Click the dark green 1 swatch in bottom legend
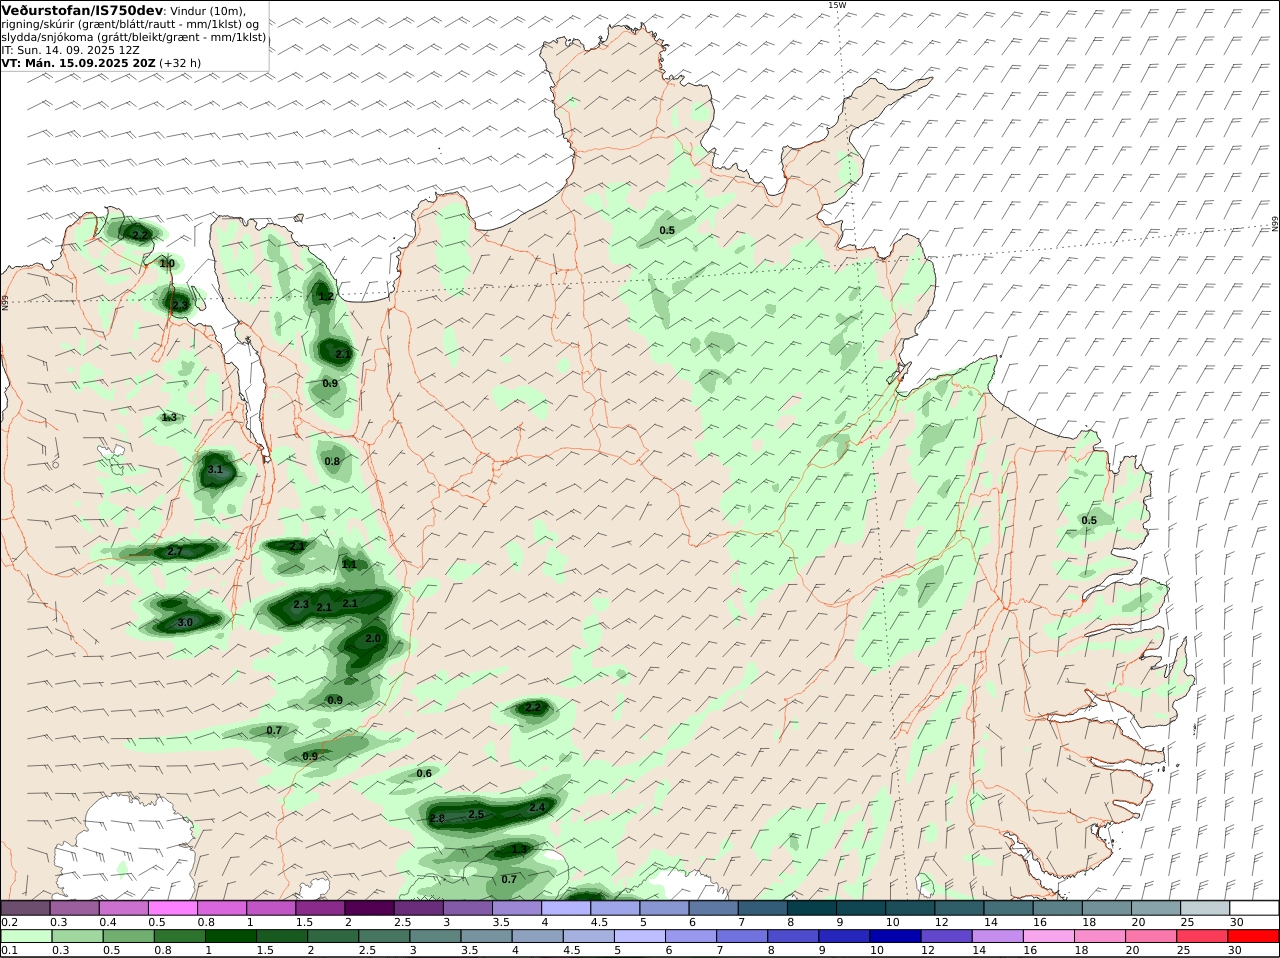Image resolution: width=1280 pixels, height=958 pixels. tap(230, 936)
